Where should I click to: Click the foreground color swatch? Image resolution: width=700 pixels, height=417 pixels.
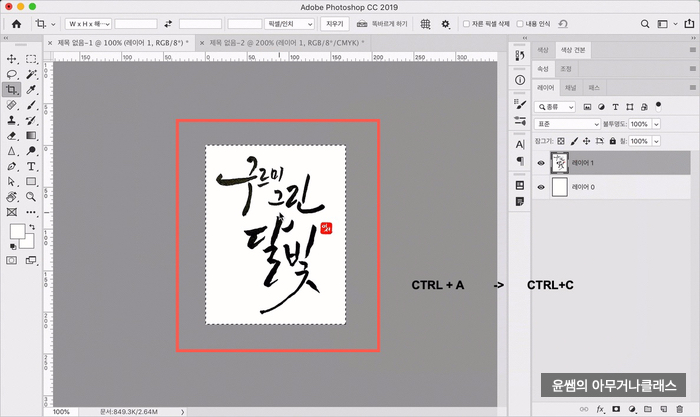pos(17,231)
